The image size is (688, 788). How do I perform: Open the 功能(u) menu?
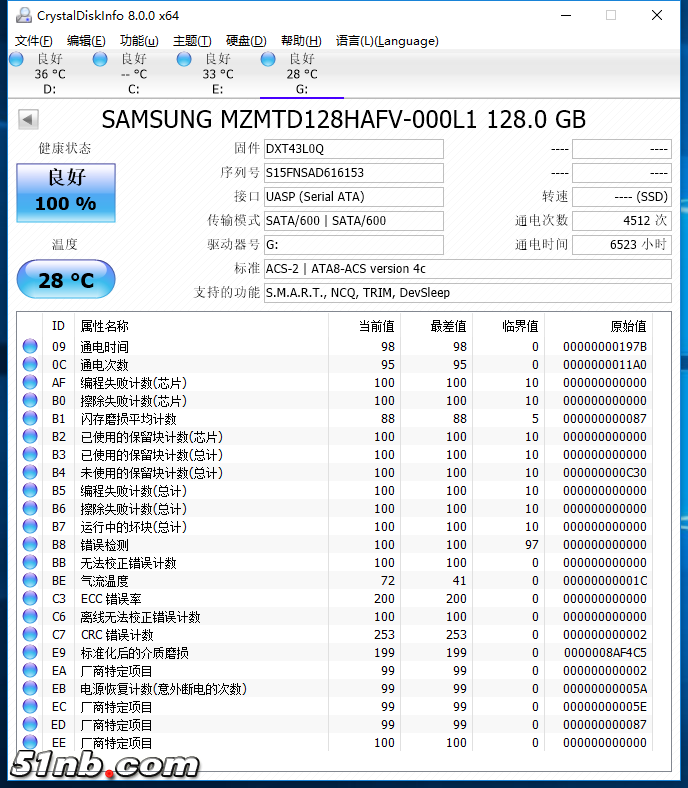pyautogui.click(x=139, y=41)
